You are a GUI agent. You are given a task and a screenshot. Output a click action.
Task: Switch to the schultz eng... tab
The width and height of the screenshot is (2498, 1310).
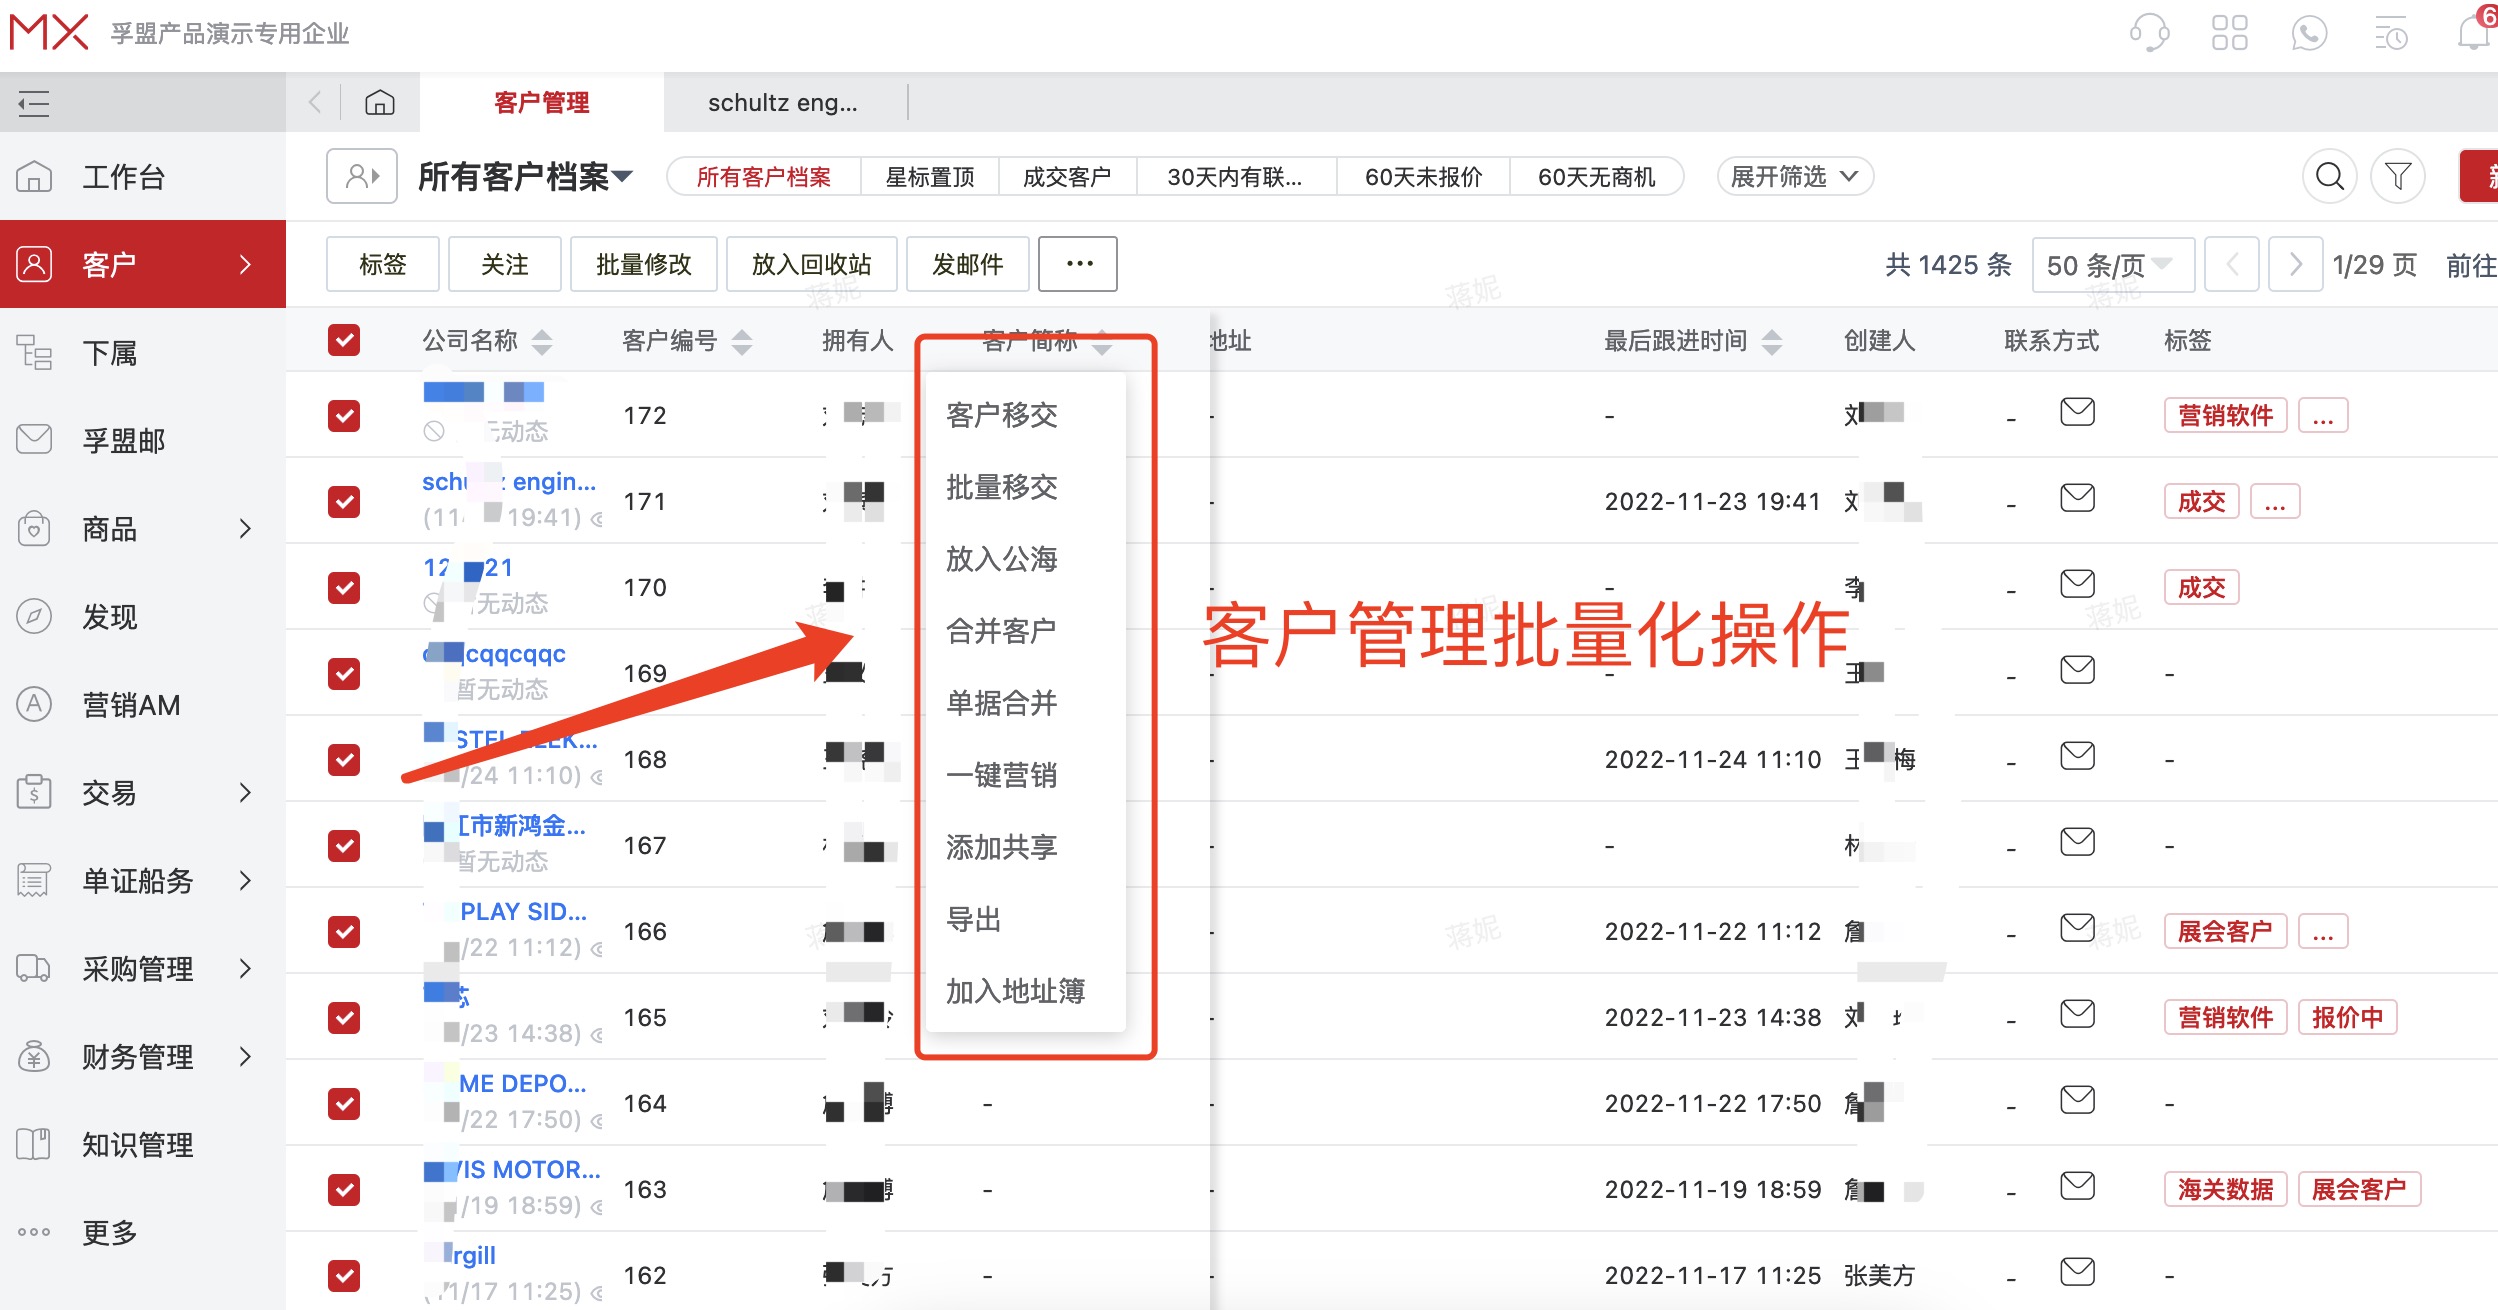(x=783, y=102)
